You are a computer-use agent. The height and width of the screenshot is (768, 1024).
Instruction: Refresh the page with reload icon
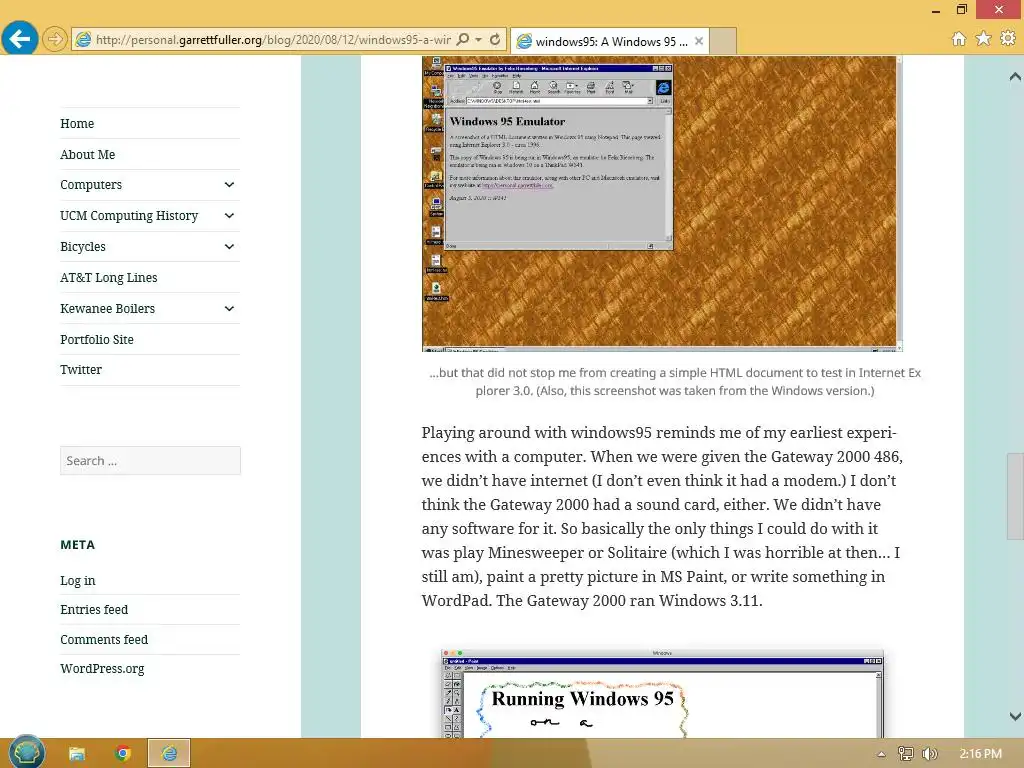coord(495,40)
